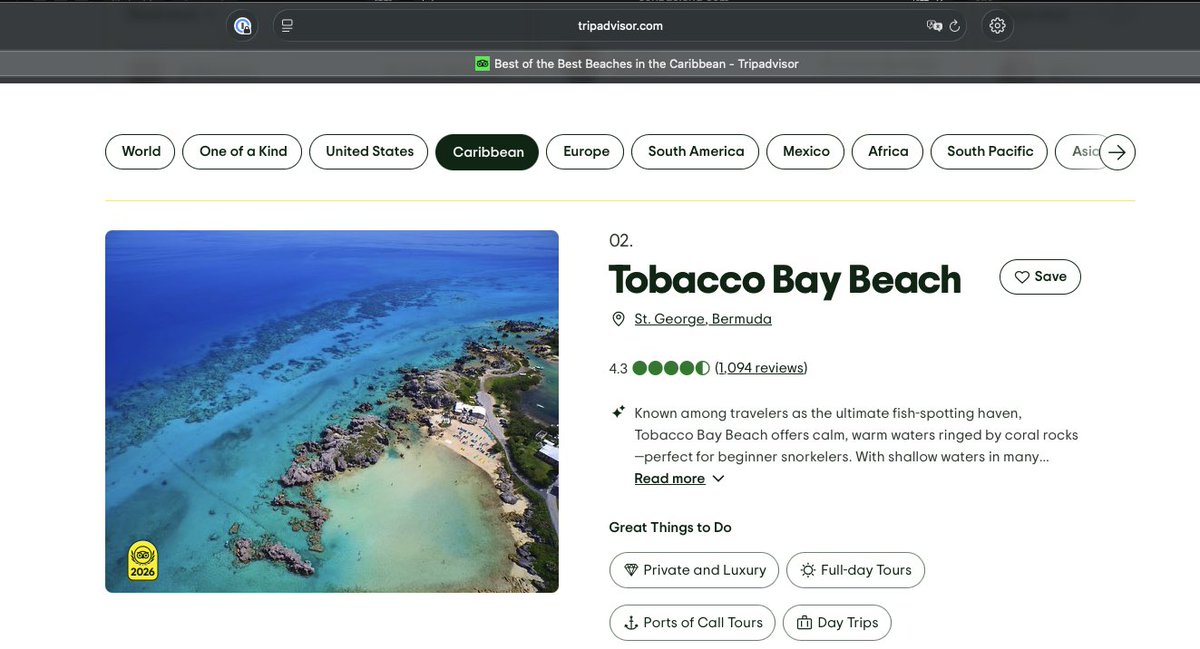The image size is (1200, 649).
Task: Open the Day Trips category
Action: (x=837, y=622)
